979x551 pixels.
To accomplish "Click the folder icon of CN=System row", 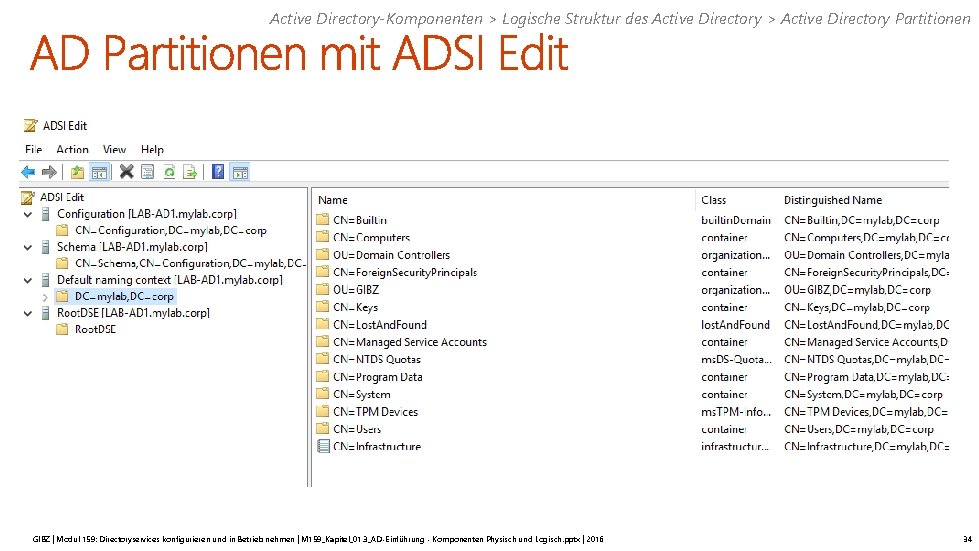I will (x=323, y=394).
